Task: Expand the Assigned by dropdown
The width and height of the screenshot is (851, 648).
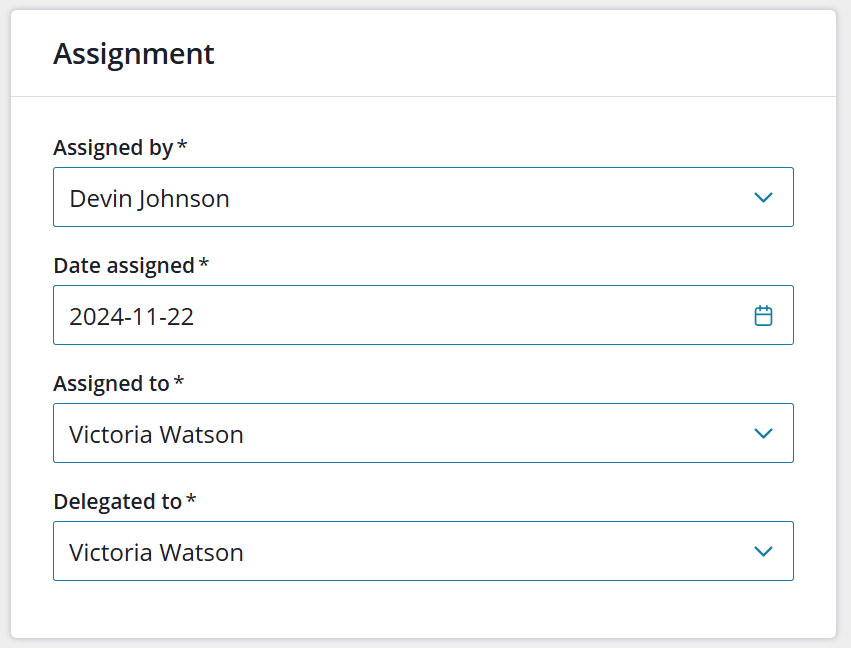Action: click(423, 197)
